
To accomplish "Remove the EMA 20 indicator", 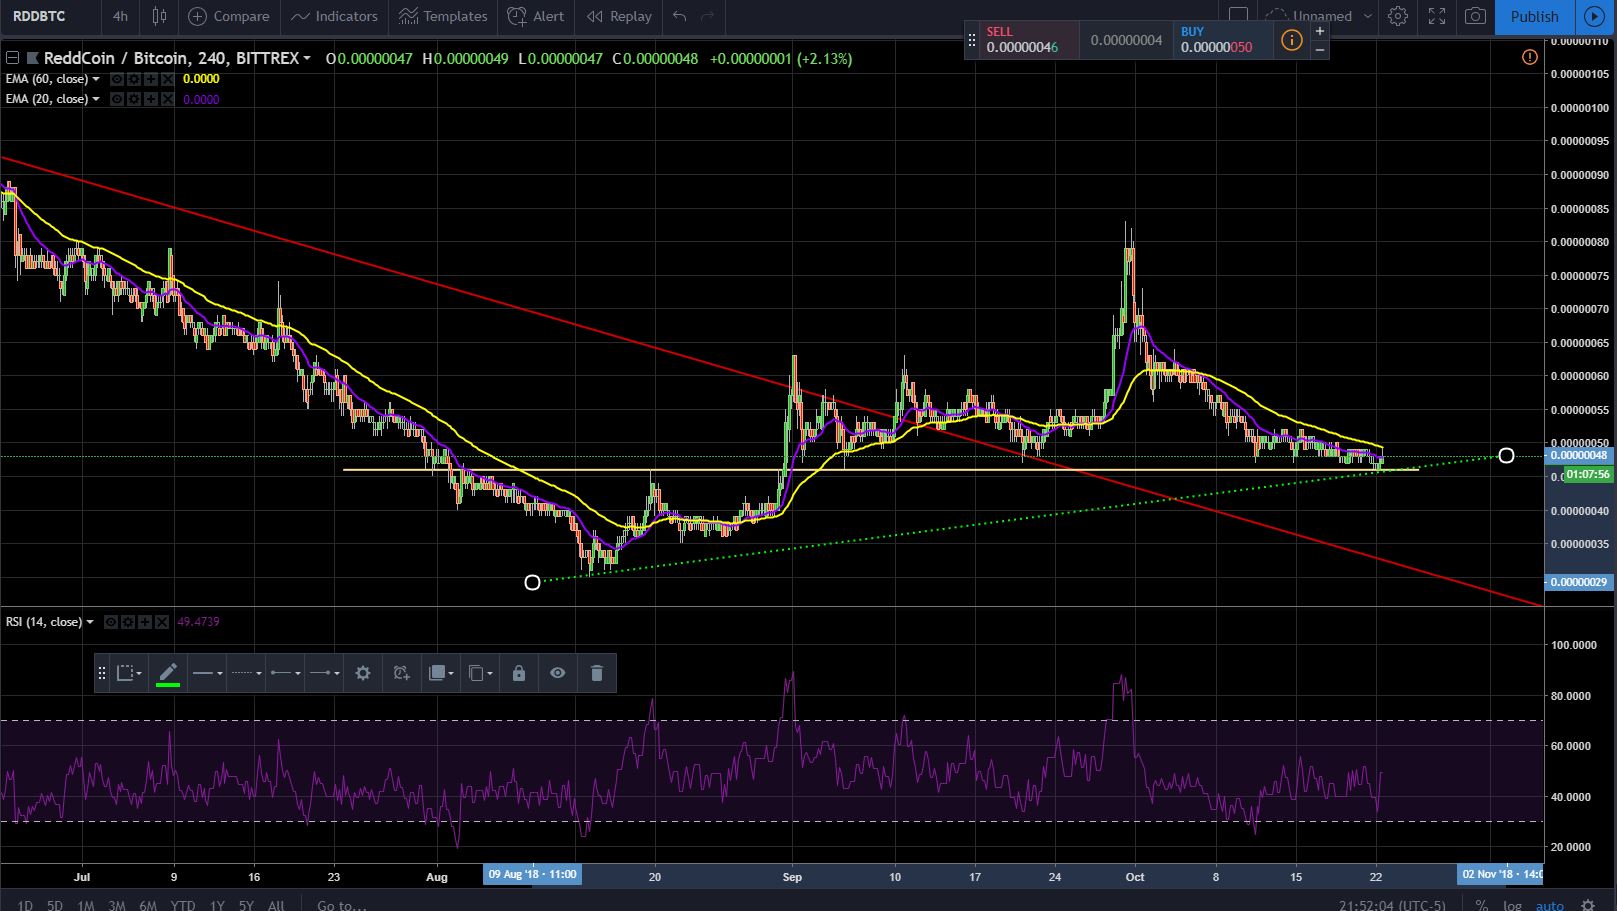I will 167,99.
